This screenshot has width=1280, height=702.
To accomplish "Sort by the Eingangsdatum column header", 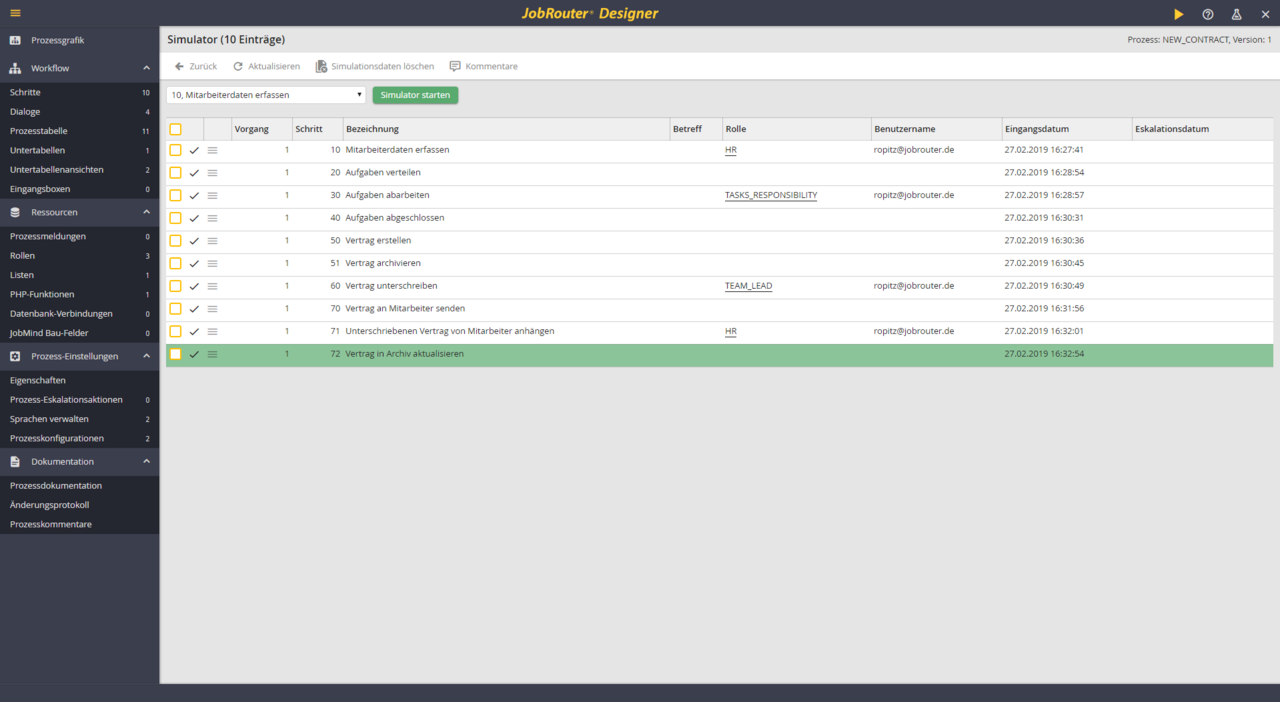I will tap(1036, 129).
